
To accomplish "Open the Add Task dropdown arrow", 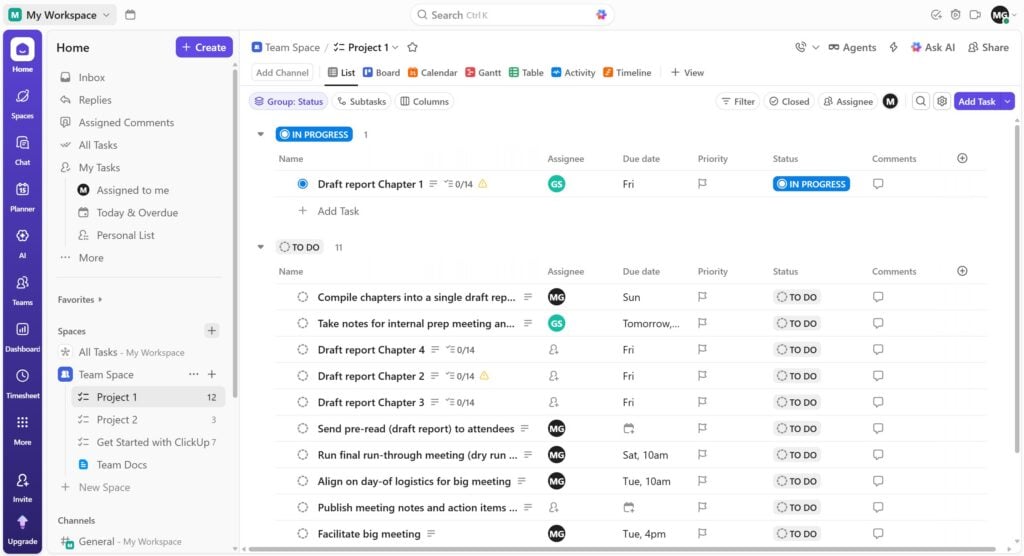I will click(1008, 101).
